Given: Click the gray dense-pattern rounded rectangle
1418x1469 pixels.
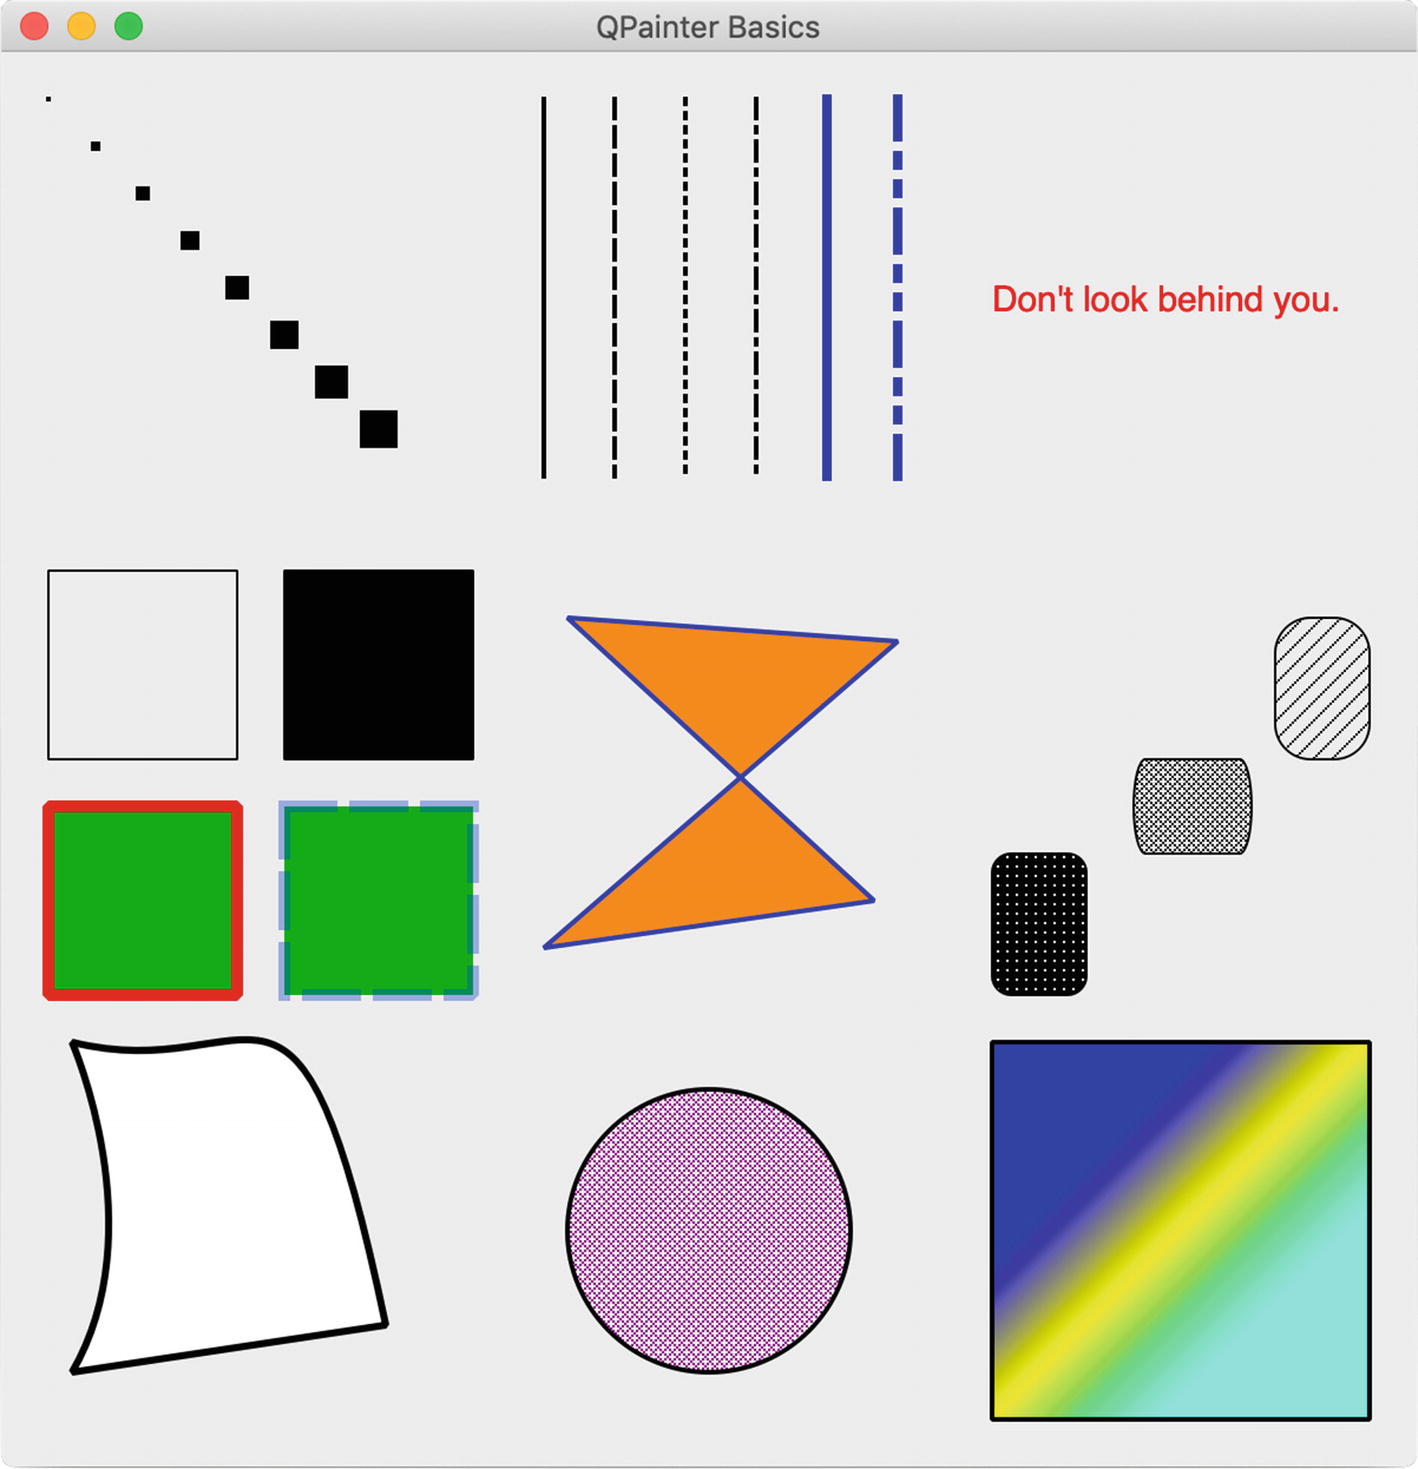Looking at the screenshot, I should coord(1192,806).
